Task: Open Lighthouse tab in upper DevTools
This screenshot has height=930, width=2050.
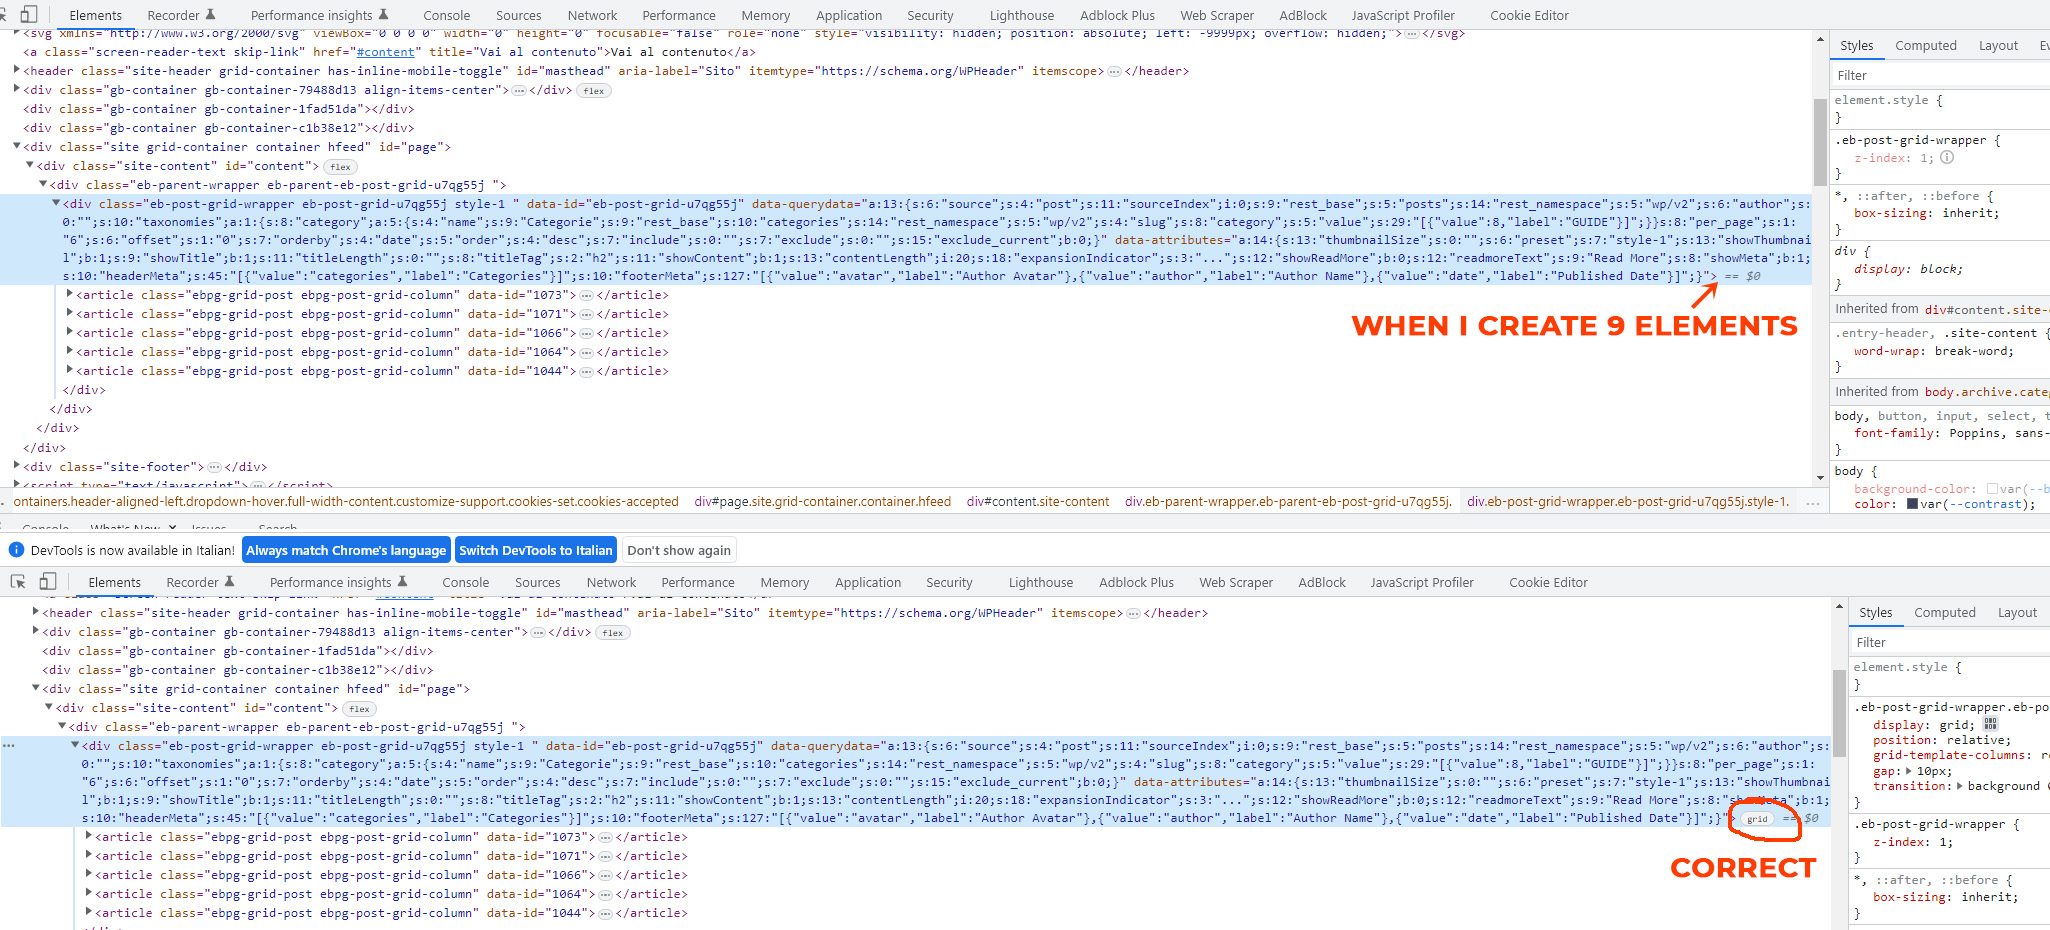Action: click(x=1022, y=15)
